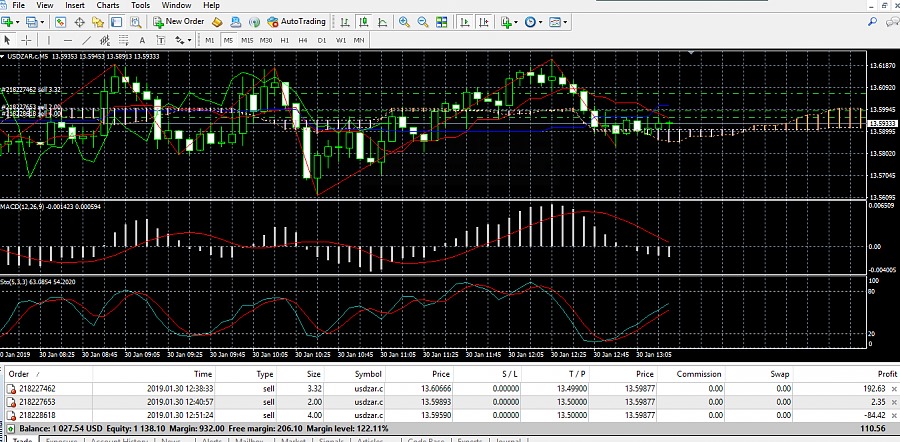Click the Zoom Out magnifier icon

click(422, 21)
